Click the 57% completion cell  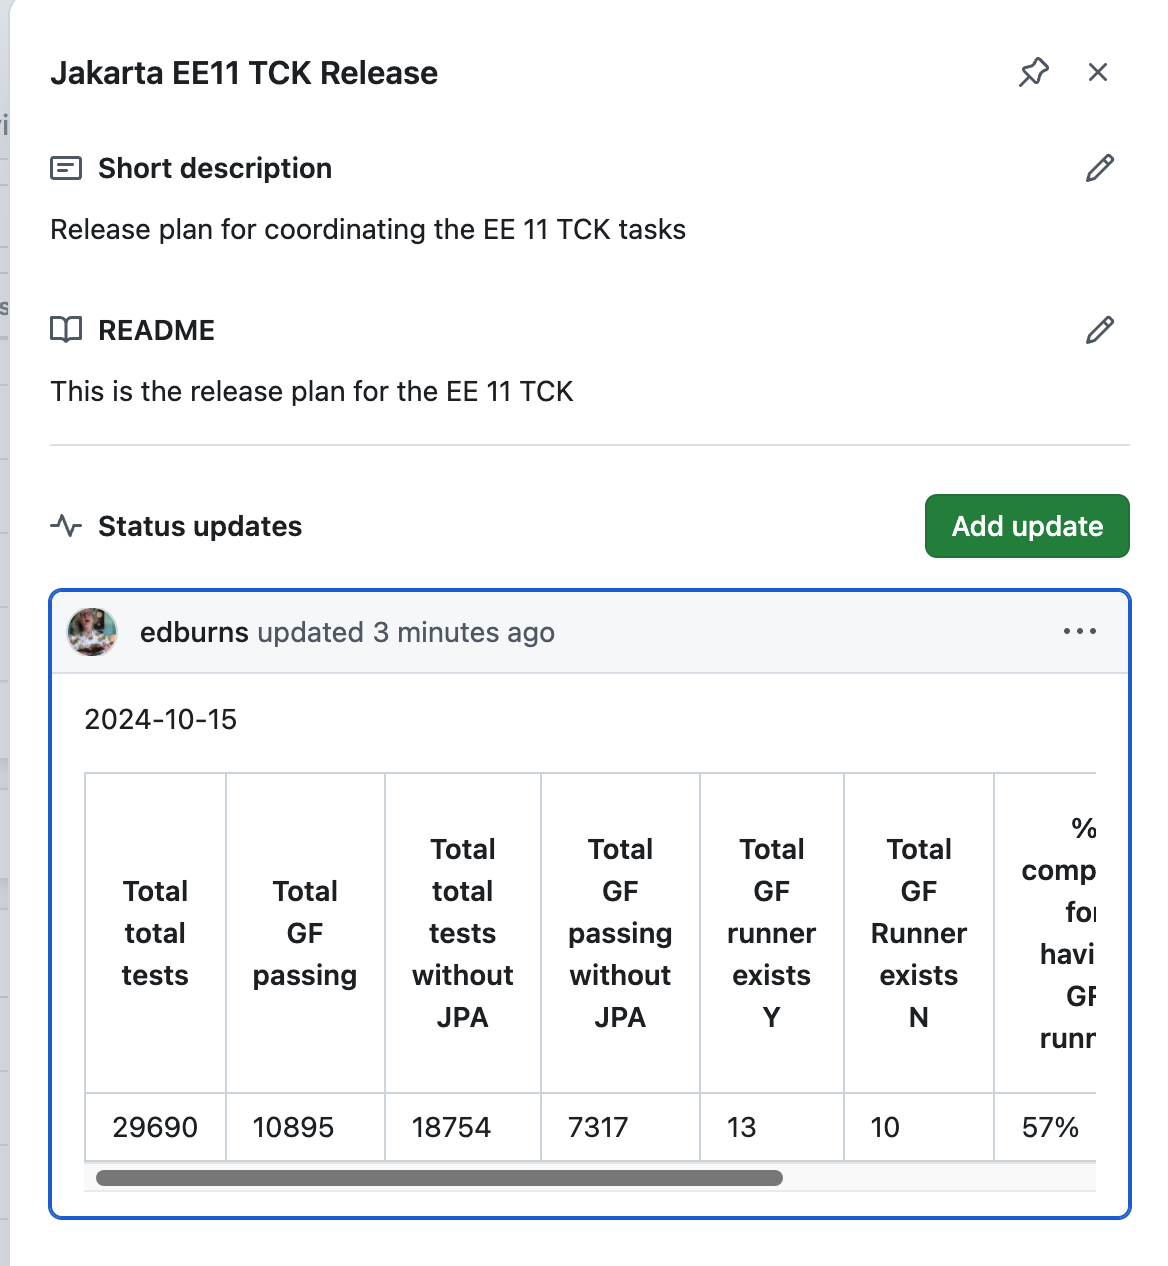point(1050,1127)
